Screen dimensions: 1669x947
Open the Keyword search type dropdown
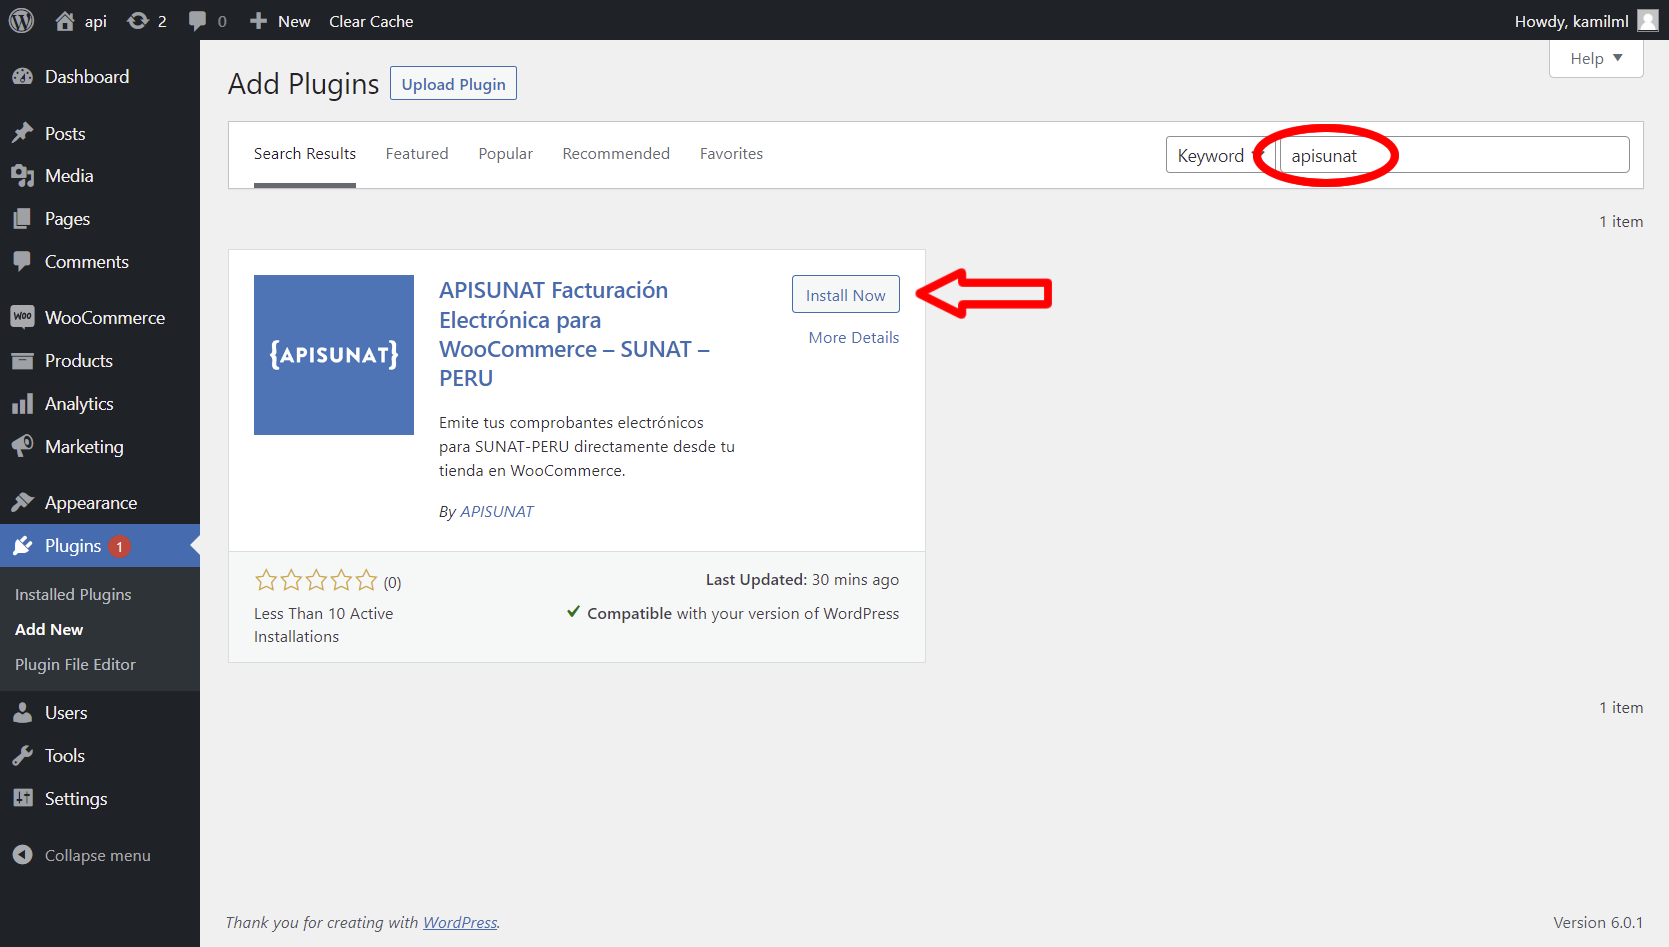click(1220, 155)
